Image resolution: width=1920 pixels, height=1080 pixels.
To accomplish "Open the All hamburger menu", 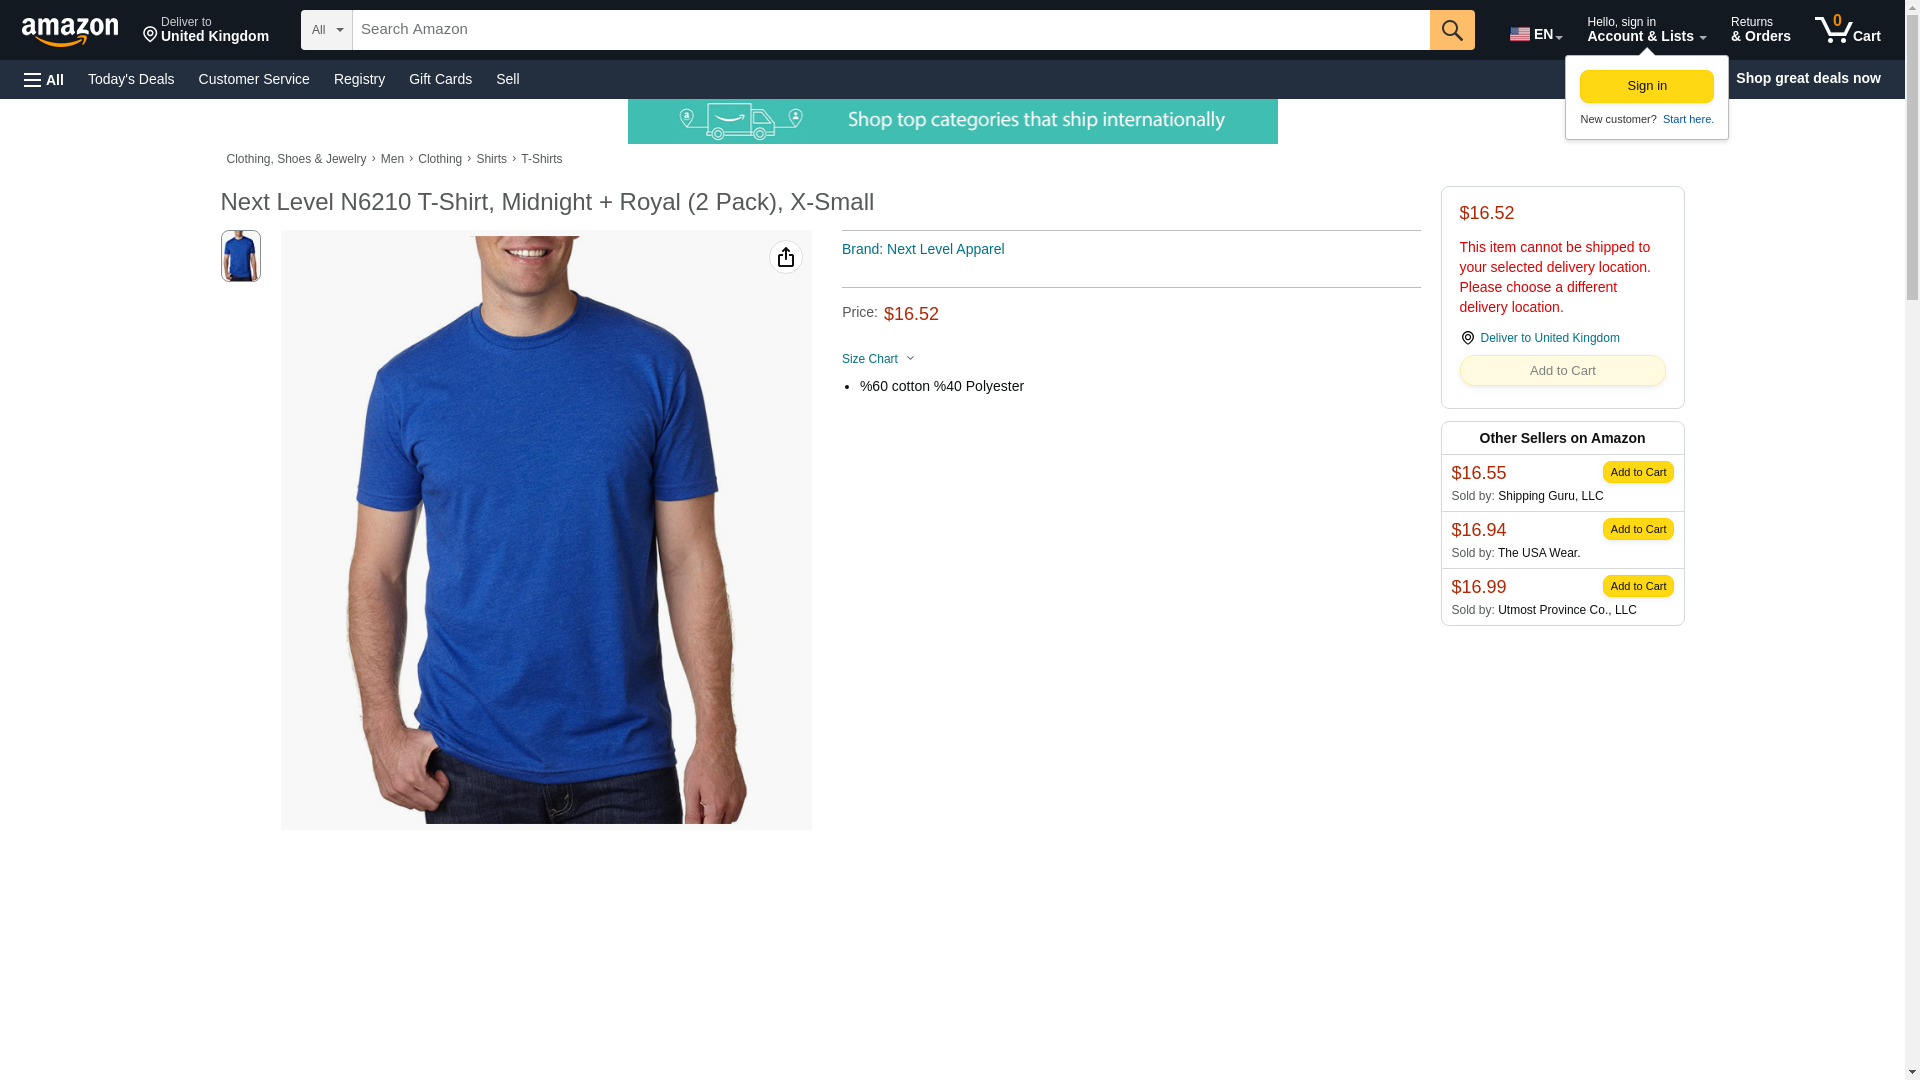I will [x=44, y=80].
